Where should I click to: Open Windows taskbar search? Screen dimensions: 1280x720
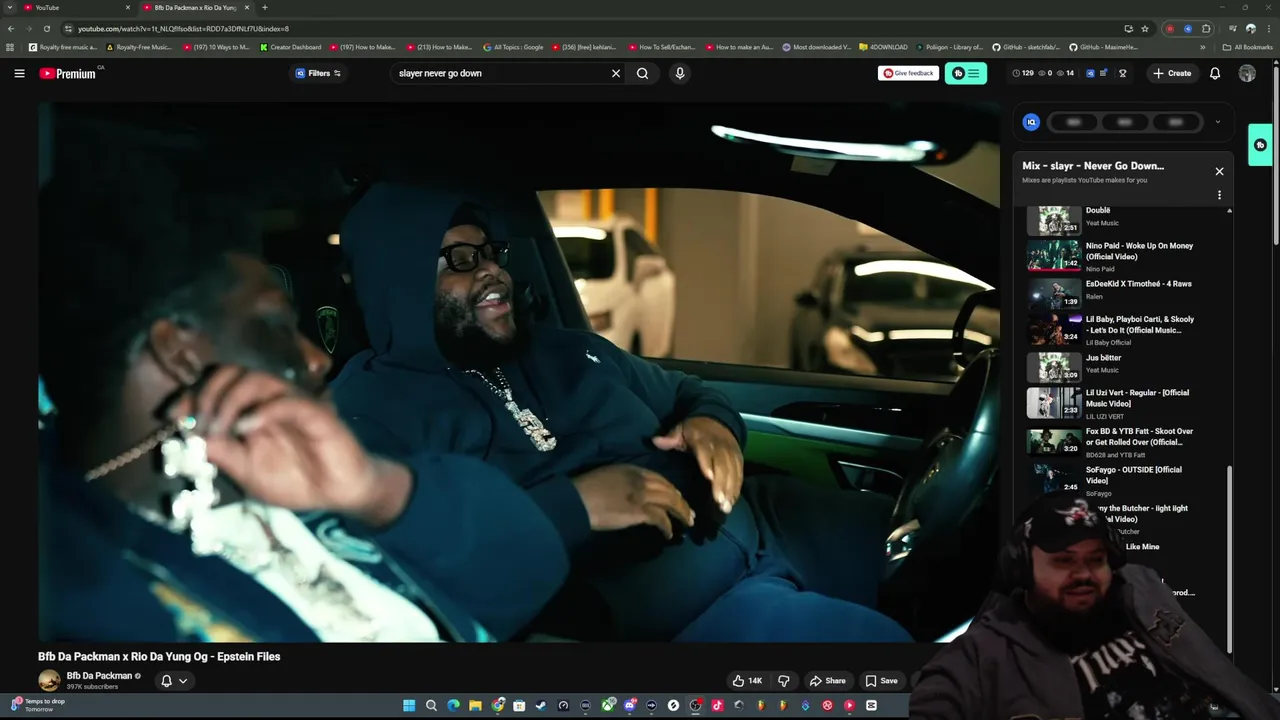[x=431, y=705]
